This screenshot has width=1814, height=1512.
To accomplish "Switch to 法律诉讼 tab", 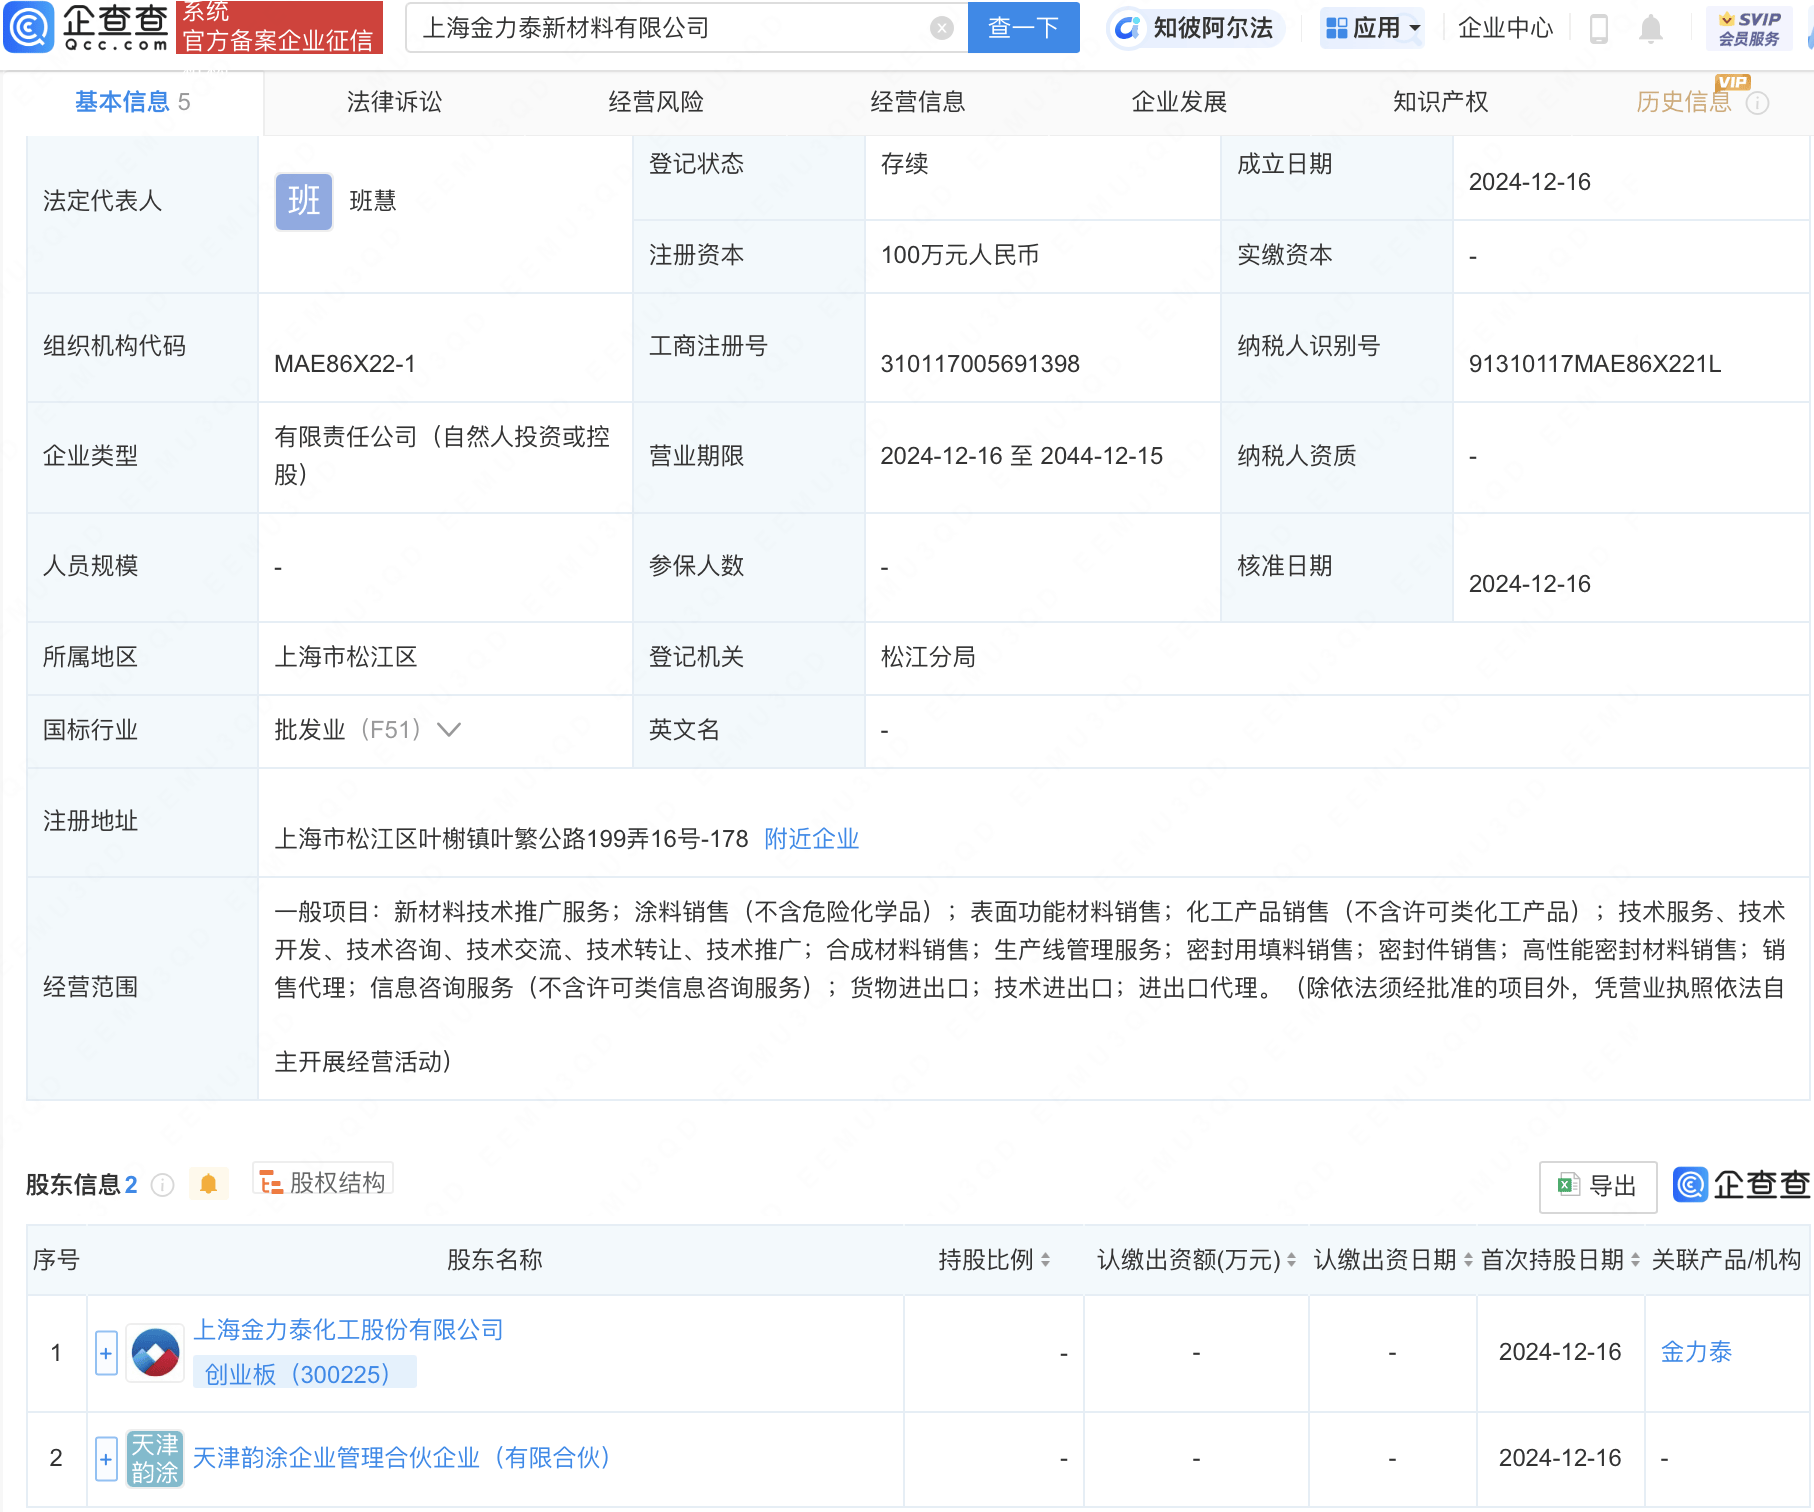I will click(394, 102).
